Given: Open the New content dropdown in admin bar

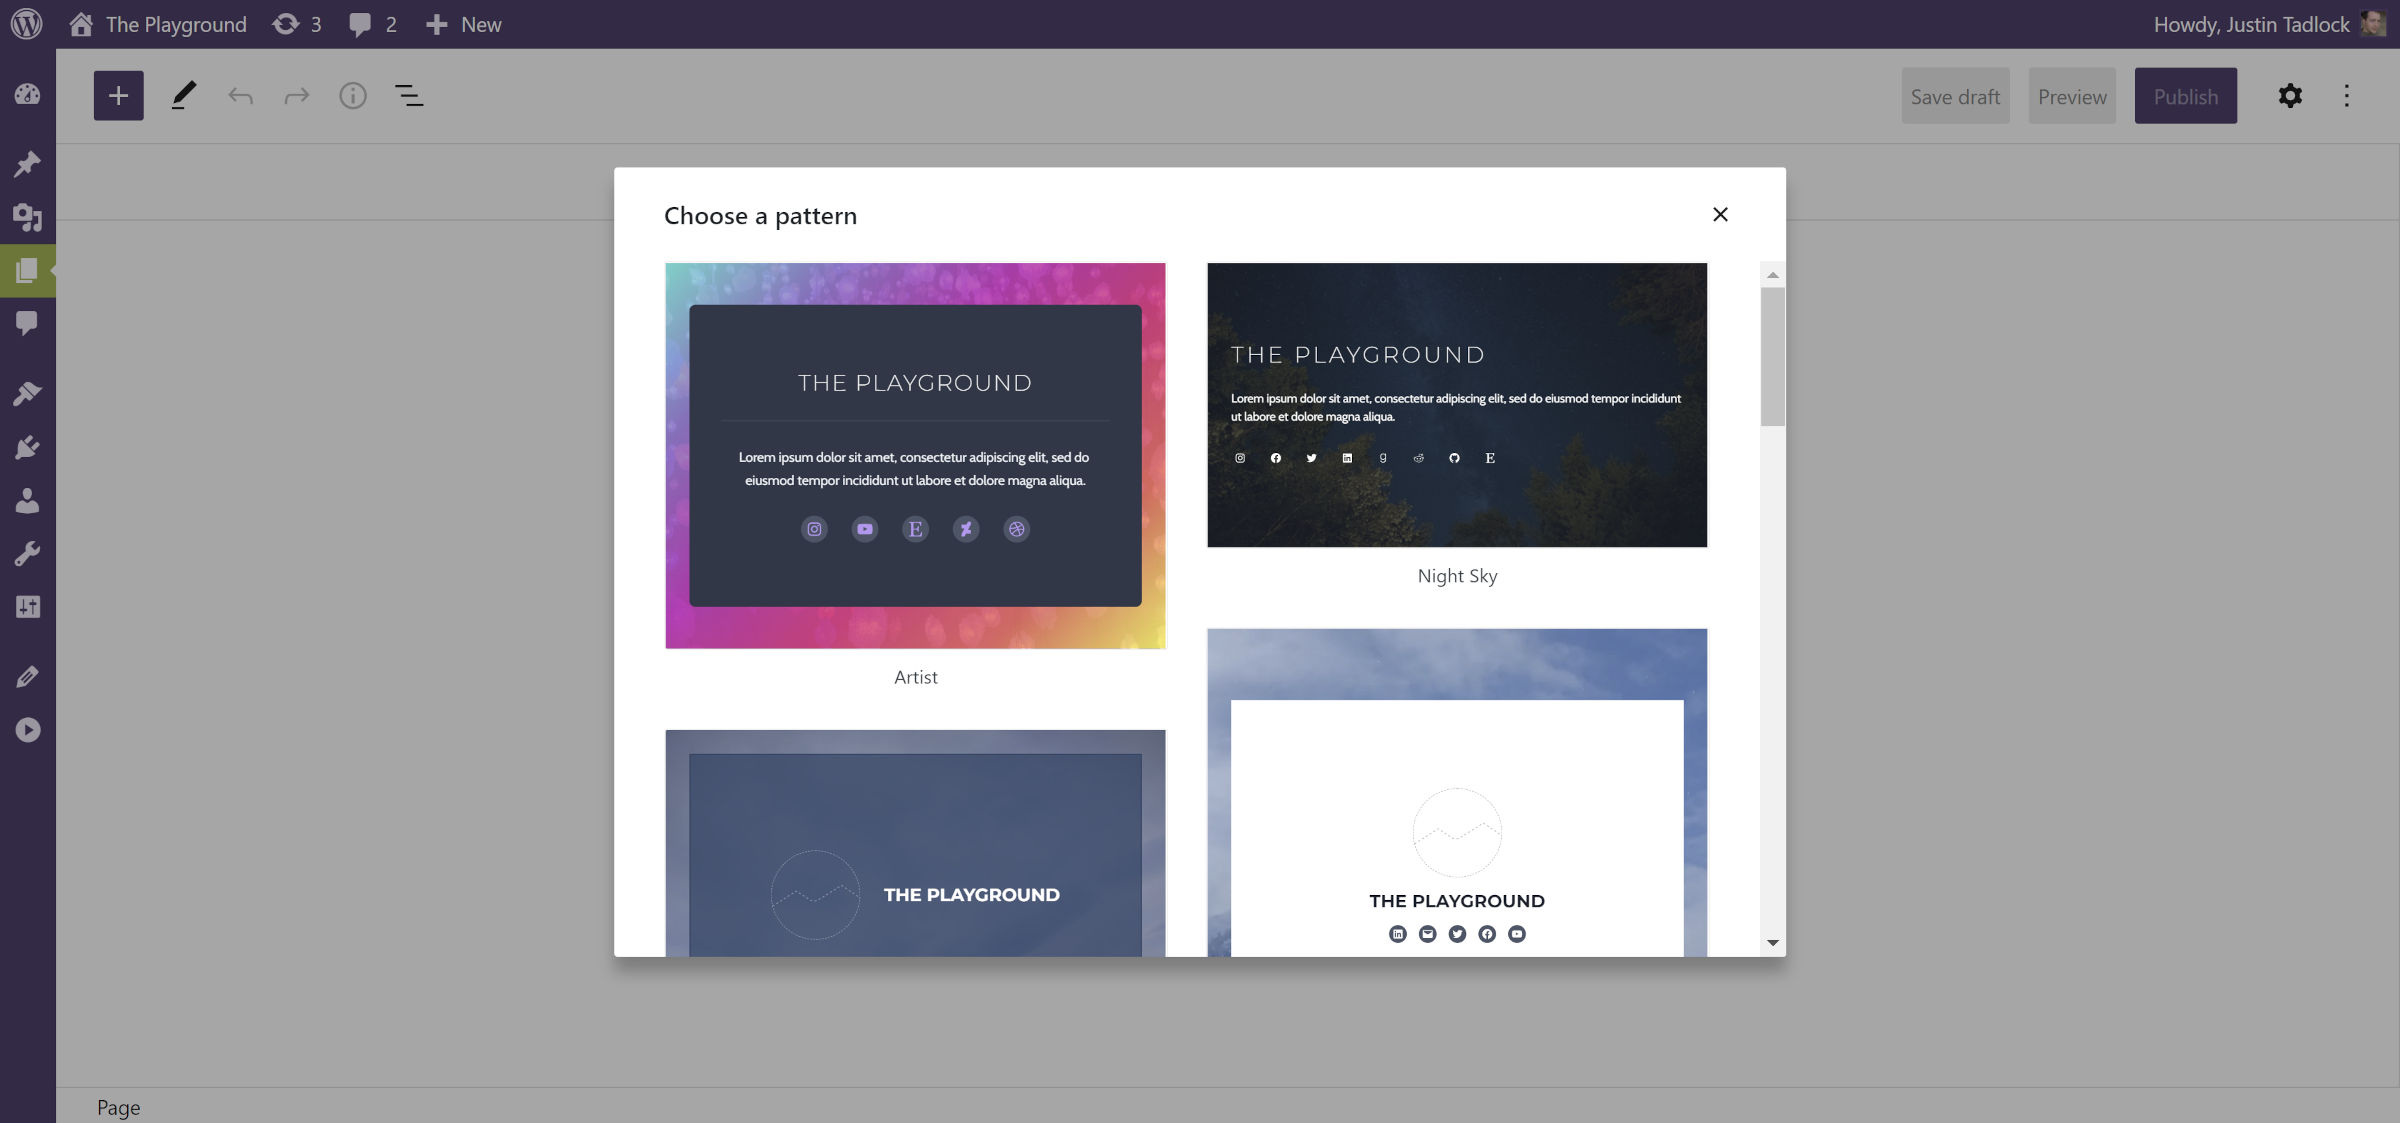Looking at the screenshot, I should click(x=463, y=23).
